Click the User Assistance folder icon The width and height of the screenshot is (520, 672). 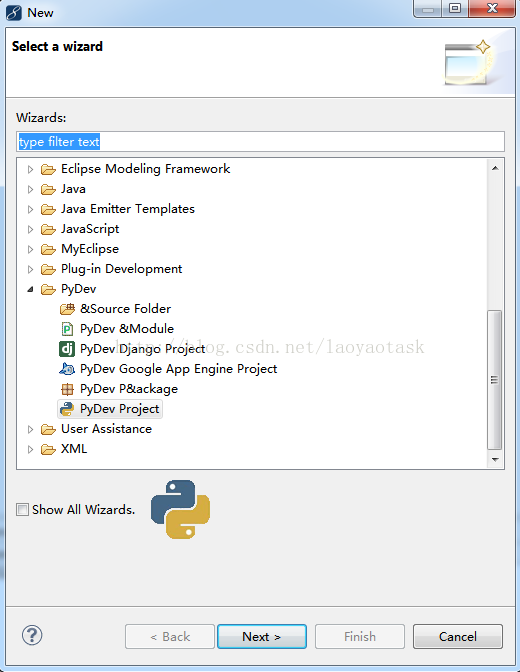coord(48,429)
